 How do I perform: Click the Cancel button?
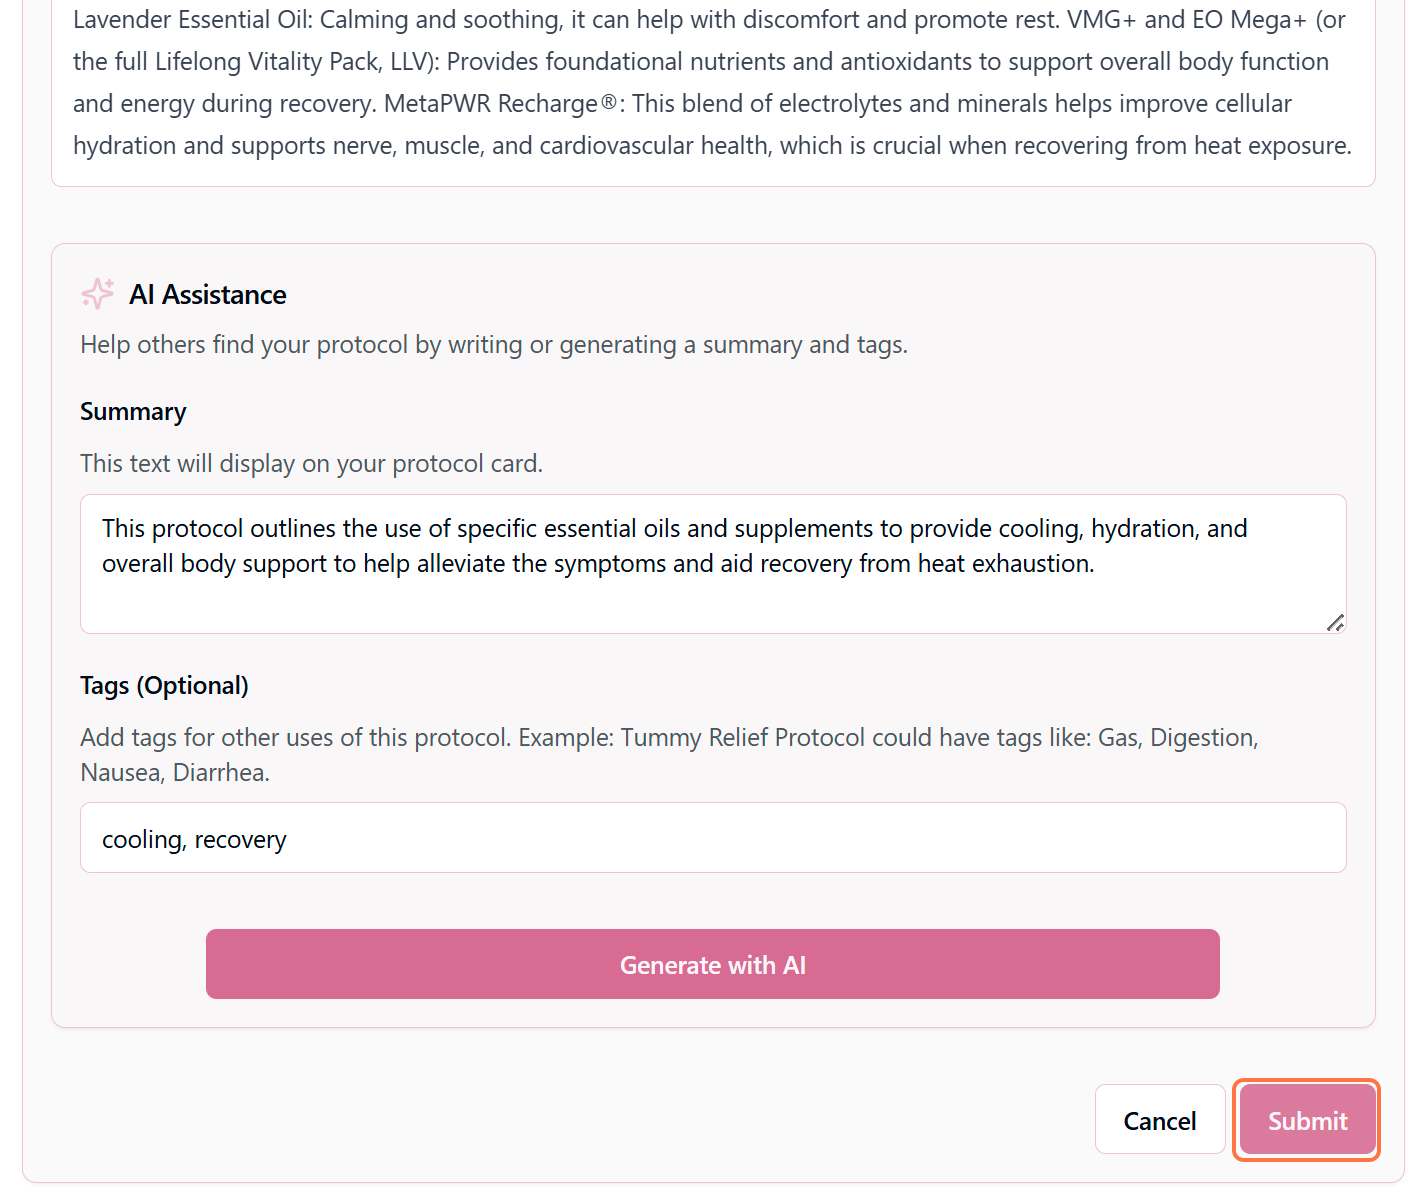coord(1160,1120)
